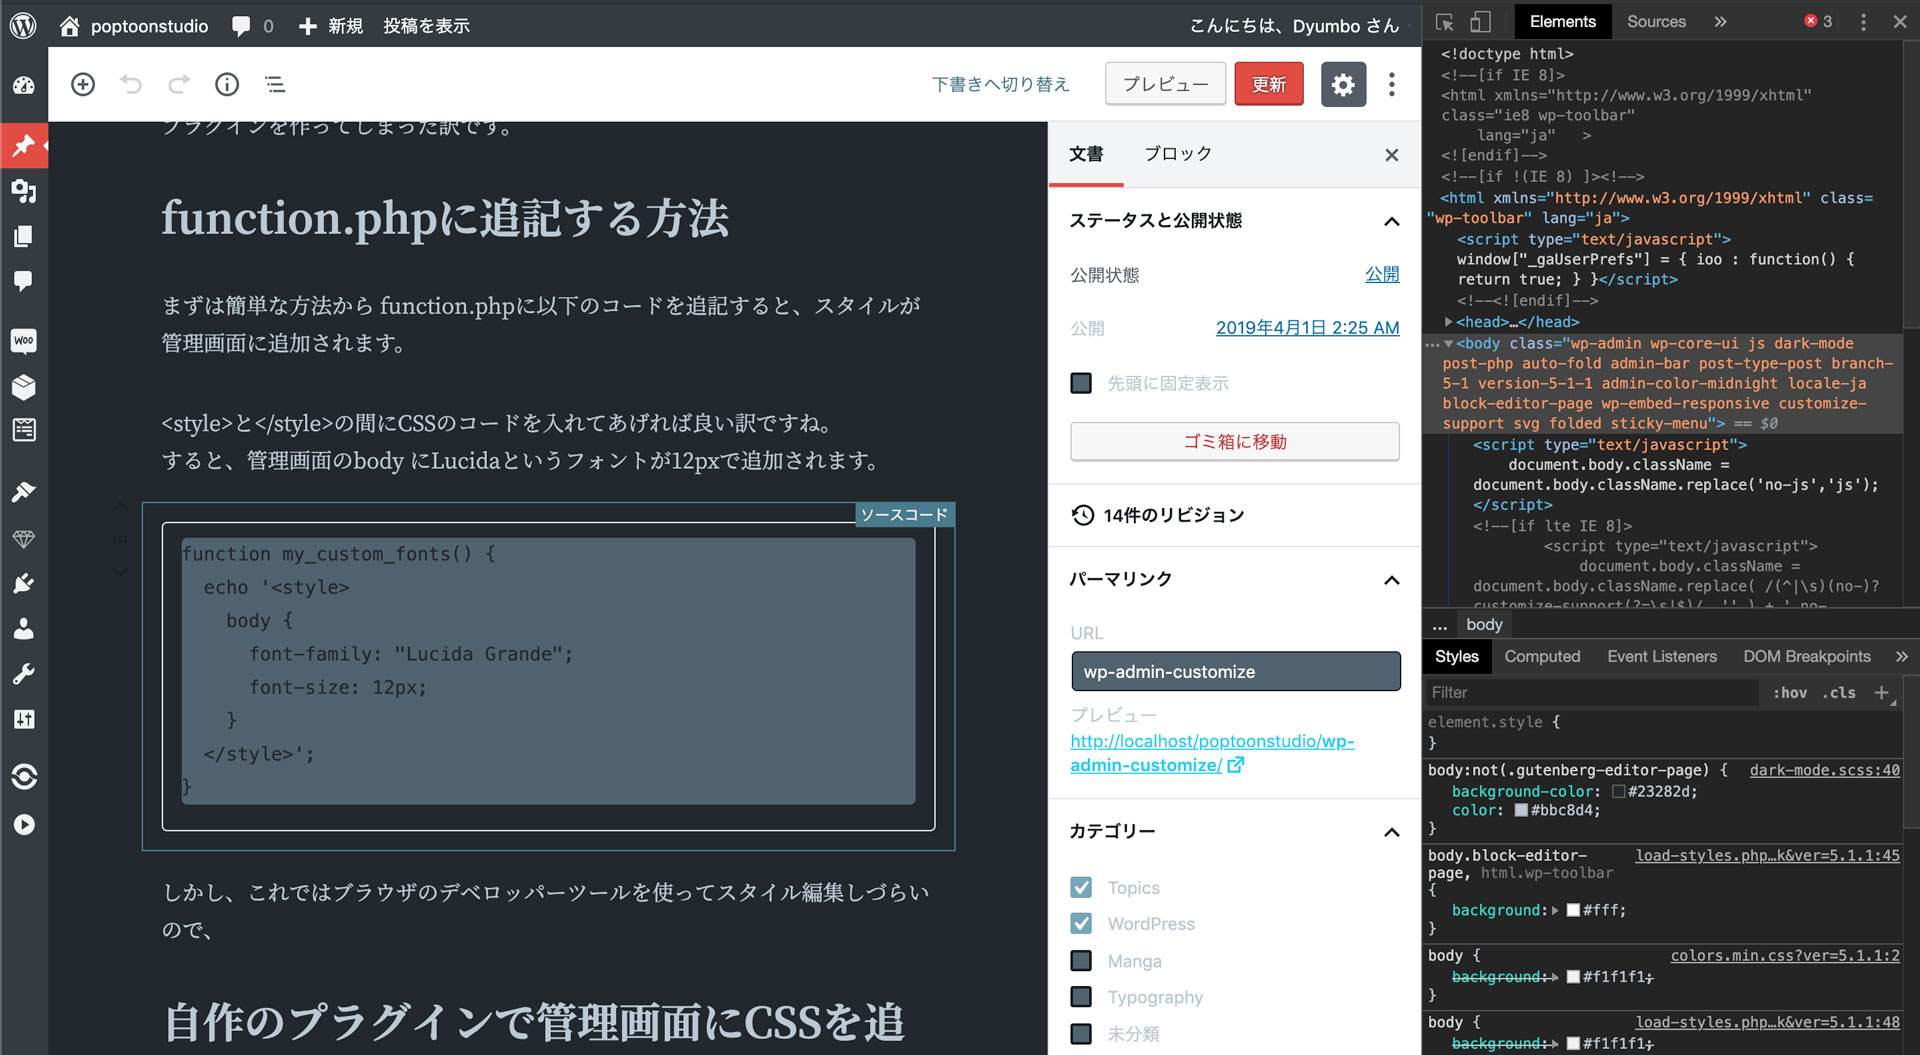Show content structure info icon
Screen dimensions: 1920x1055
(x=227, y=84)
